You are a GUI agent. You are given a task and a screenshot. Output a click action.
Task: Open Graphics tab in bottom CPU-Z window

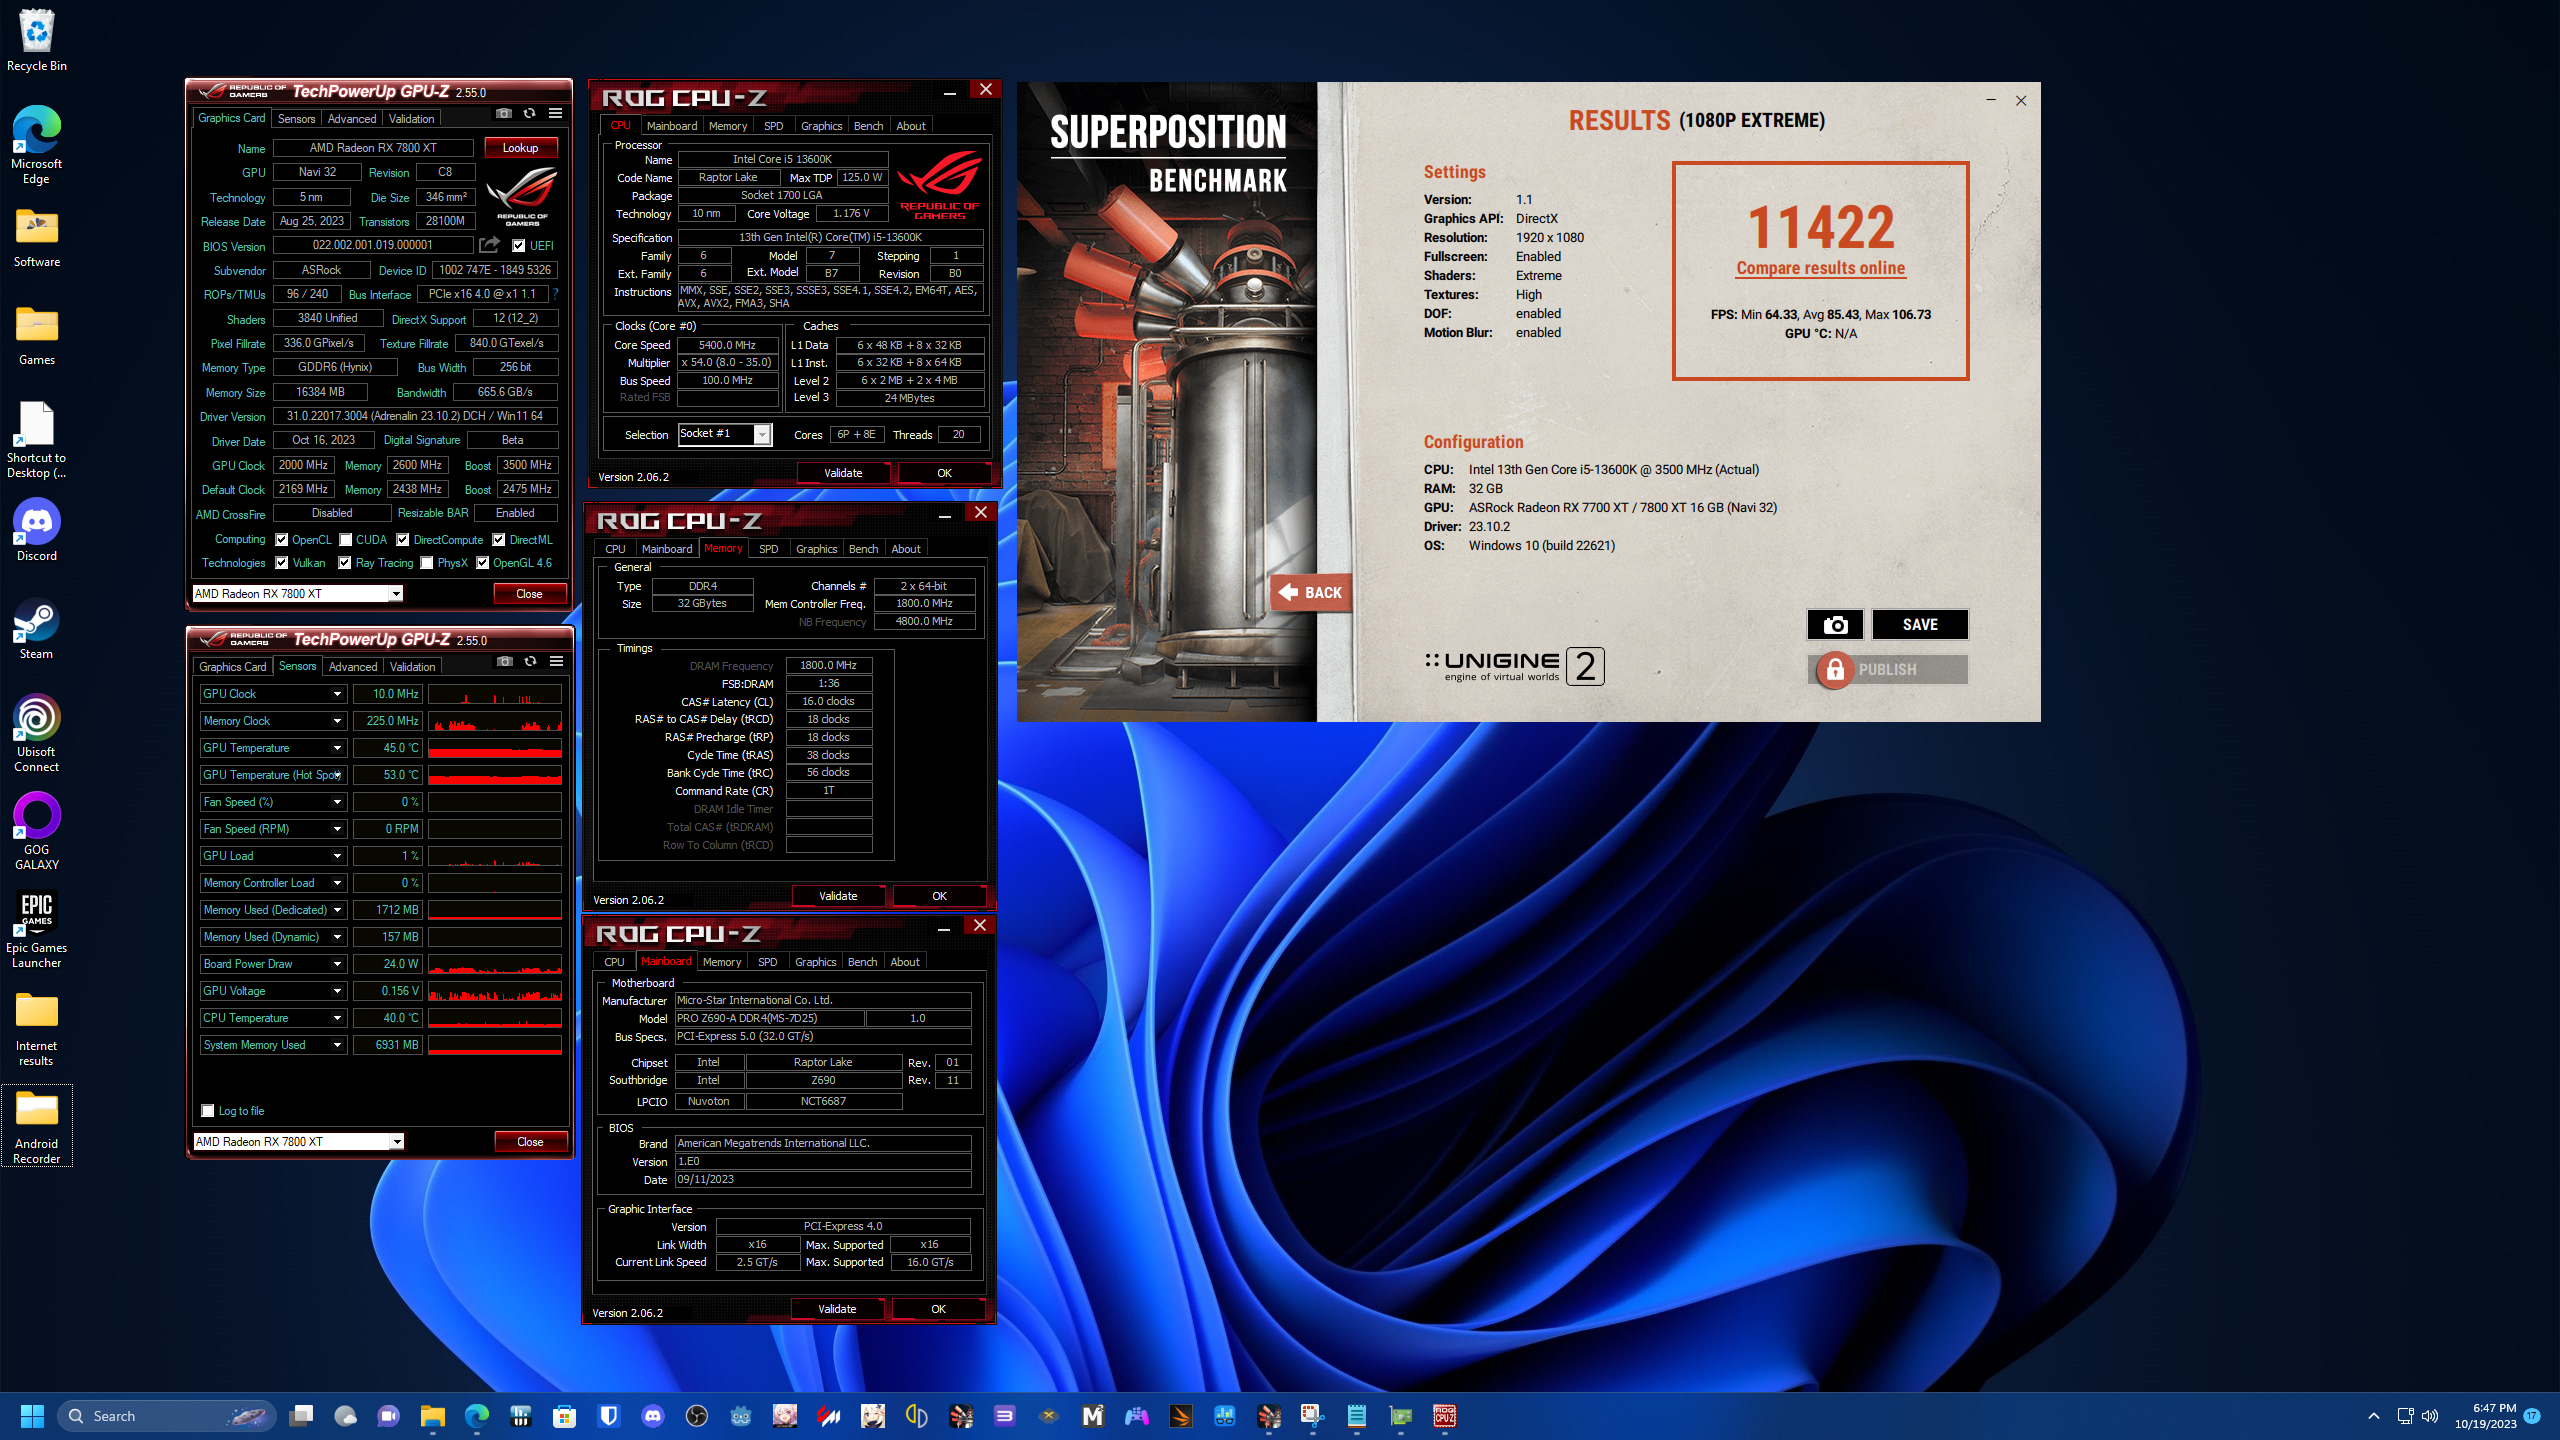pos(815,962)
